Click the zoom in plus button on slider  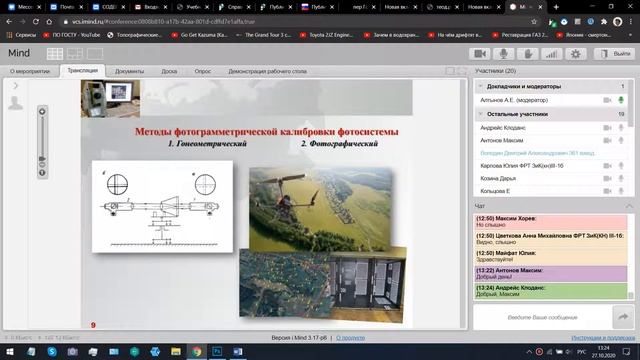tap(42, 111)
